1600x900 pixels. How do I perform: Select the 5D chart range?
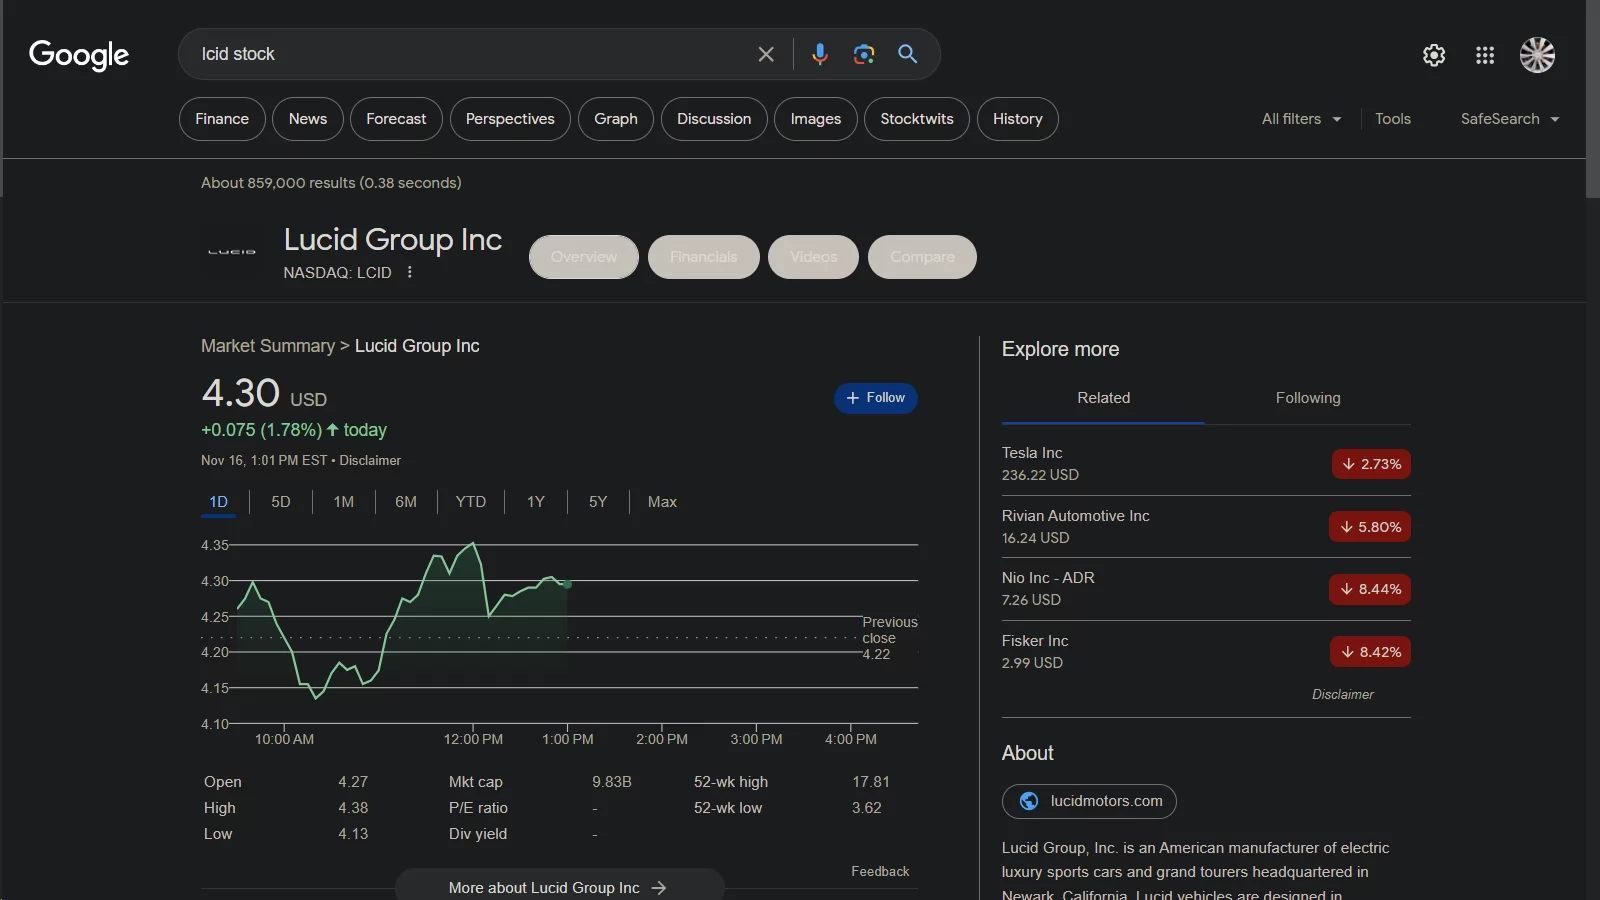(x=281, y=502)
